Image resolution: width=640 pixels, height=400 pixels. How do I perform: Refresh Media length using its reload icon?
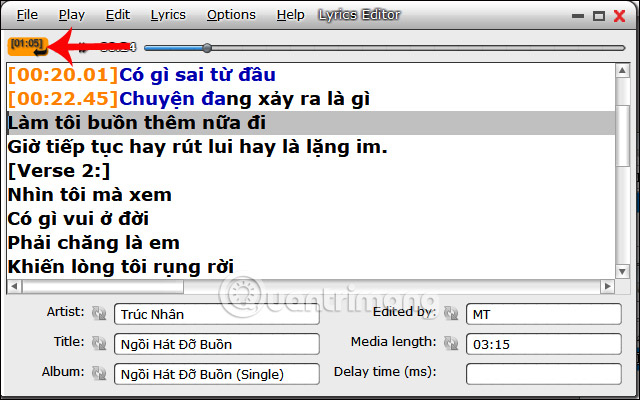451,343
